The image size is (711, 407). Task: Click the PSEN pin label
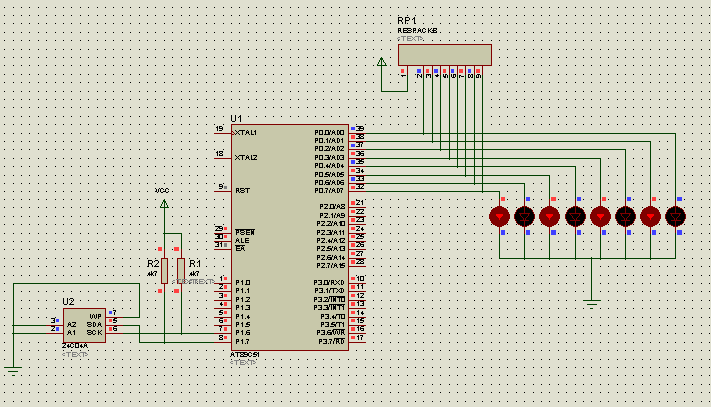click(245, 232)
